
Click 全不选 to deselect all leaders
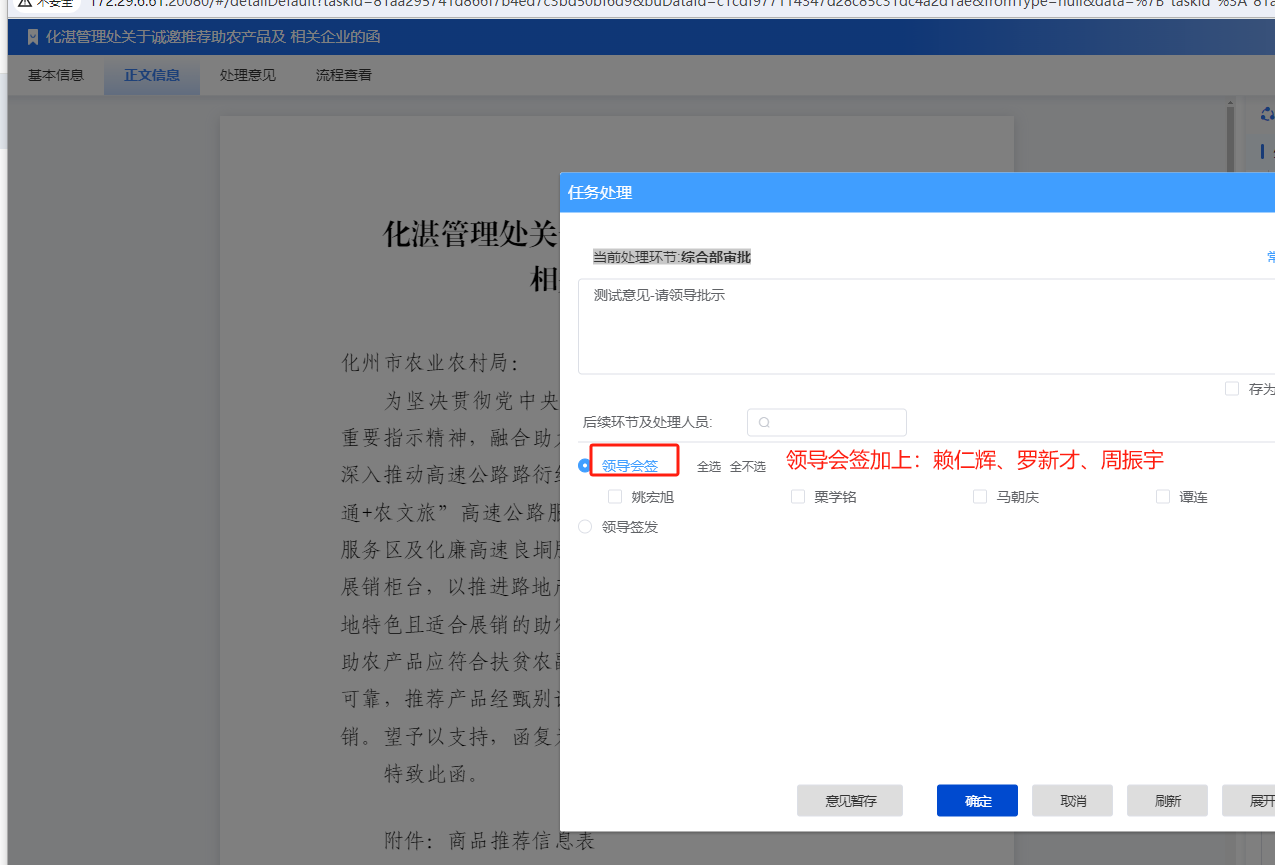point(748,467)
